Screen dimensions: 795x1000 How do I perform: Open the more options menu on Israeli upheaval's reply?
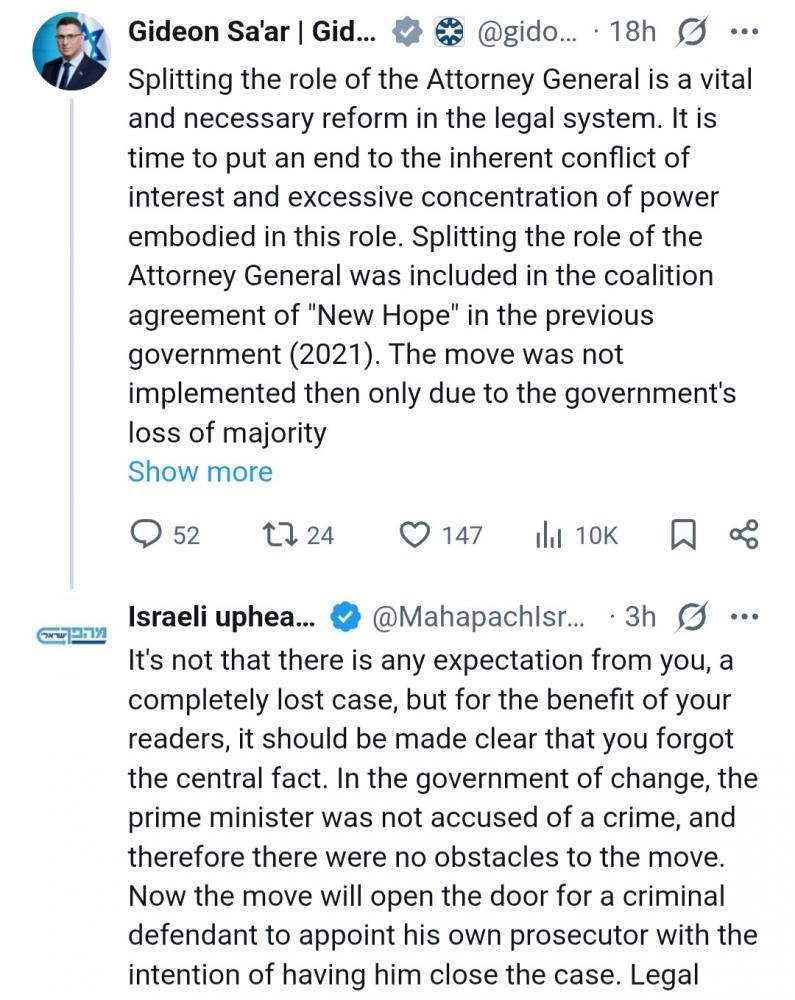pyautogui.click(x=745, y=617)
